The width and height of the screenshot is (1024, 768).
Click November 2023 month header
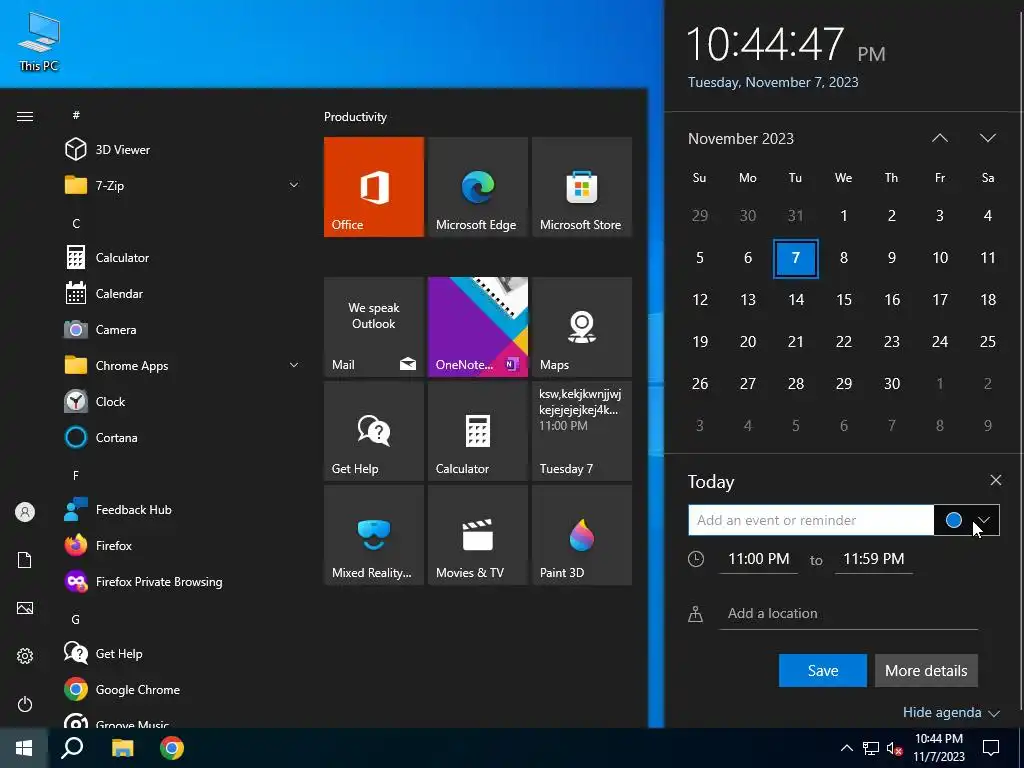point(741,138)
